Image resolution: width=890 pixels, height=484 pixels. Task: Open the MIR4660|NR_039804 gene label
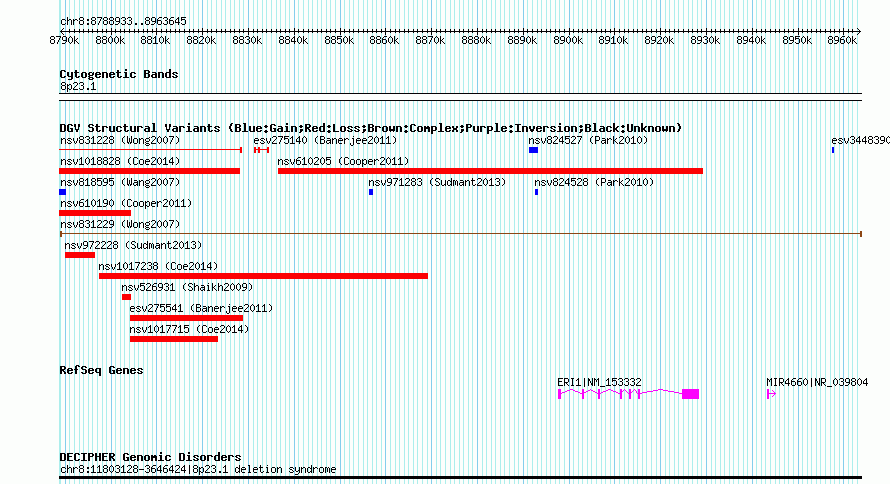click(x=817, y=382)
